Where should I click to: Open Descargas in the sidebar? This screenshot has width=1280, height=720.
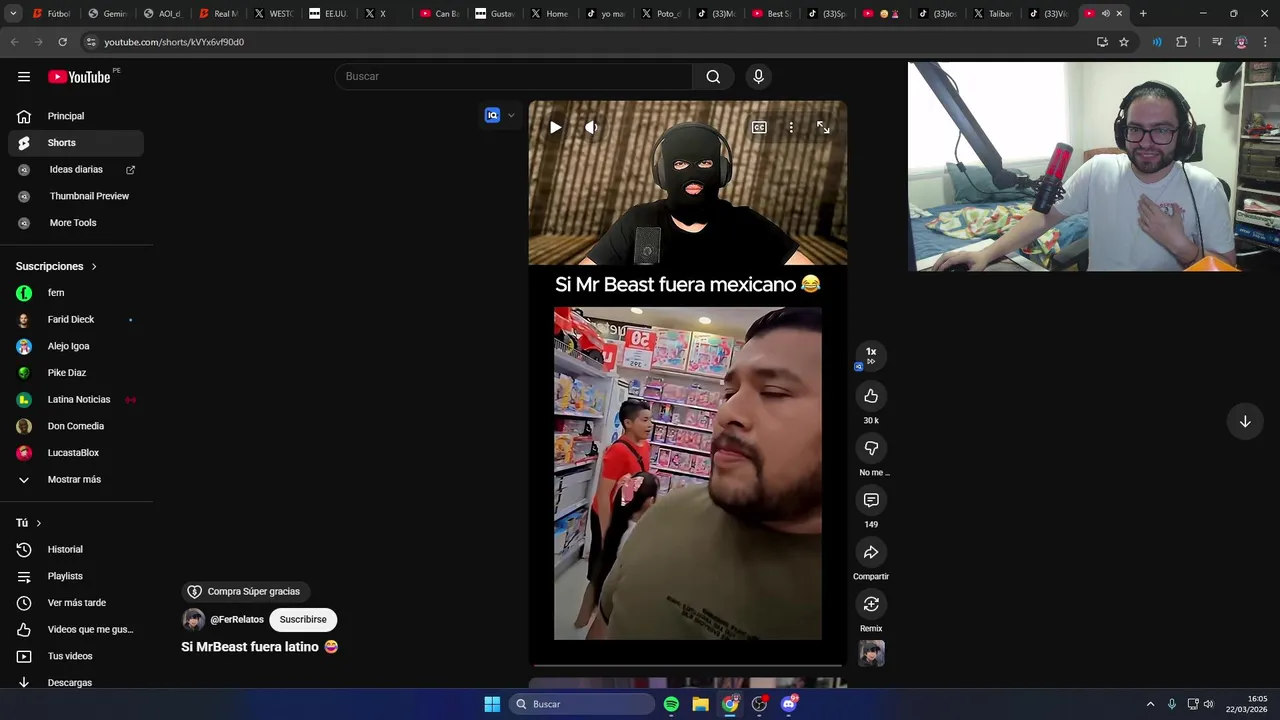click(x=76, y=683)
